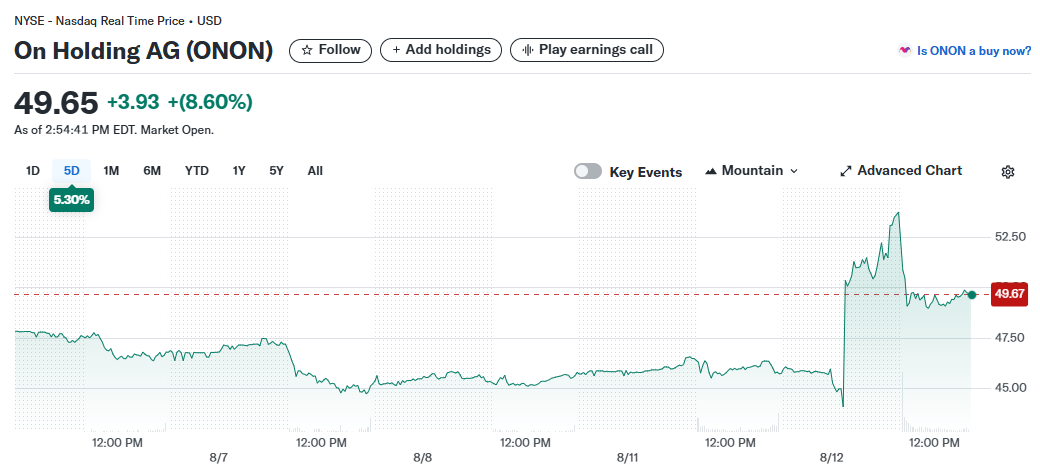Select 1Y time range

click(x=239, y=171)
